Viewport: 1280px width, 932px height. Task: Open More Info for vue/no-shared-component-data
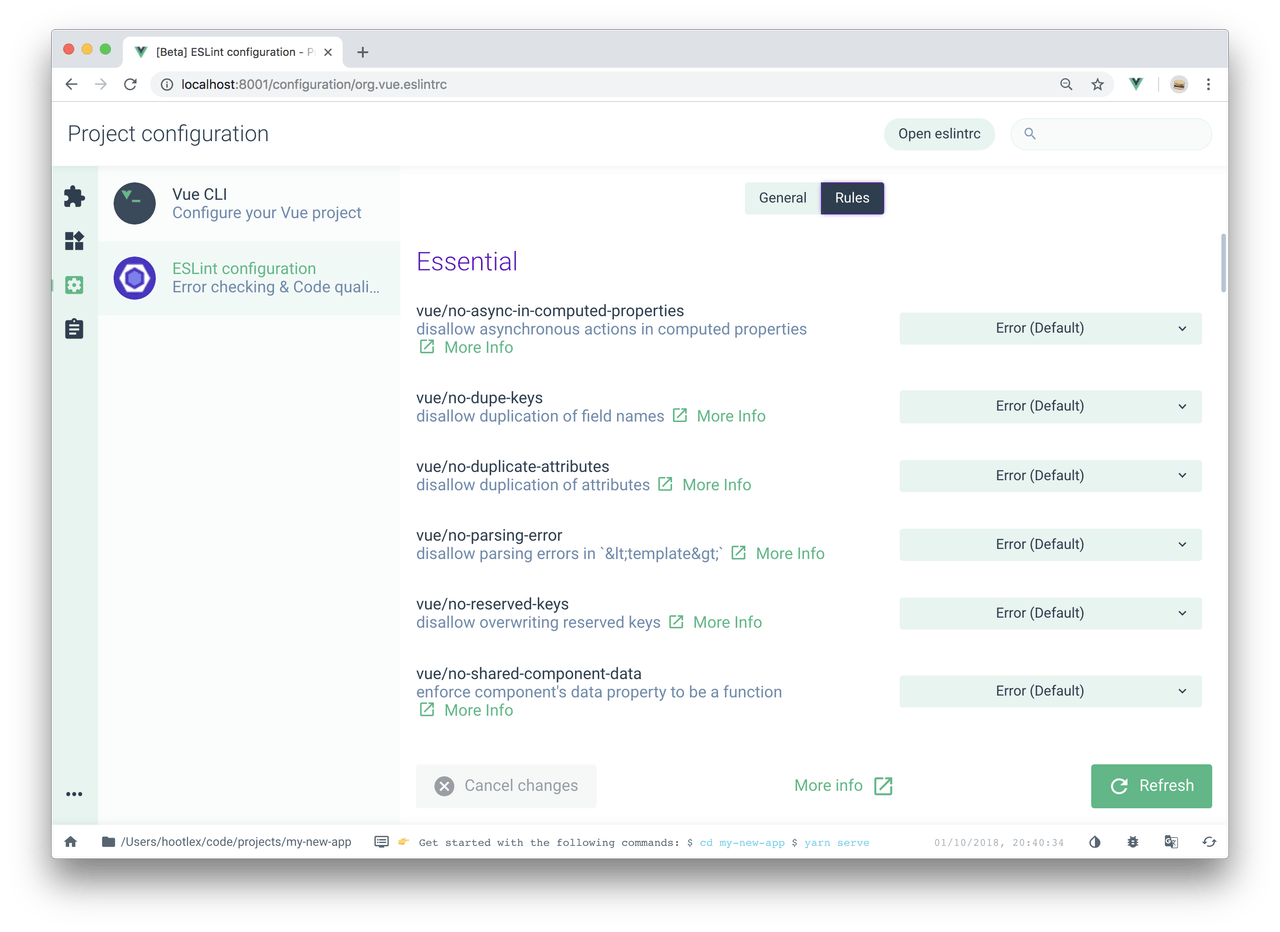click(466, 710)
